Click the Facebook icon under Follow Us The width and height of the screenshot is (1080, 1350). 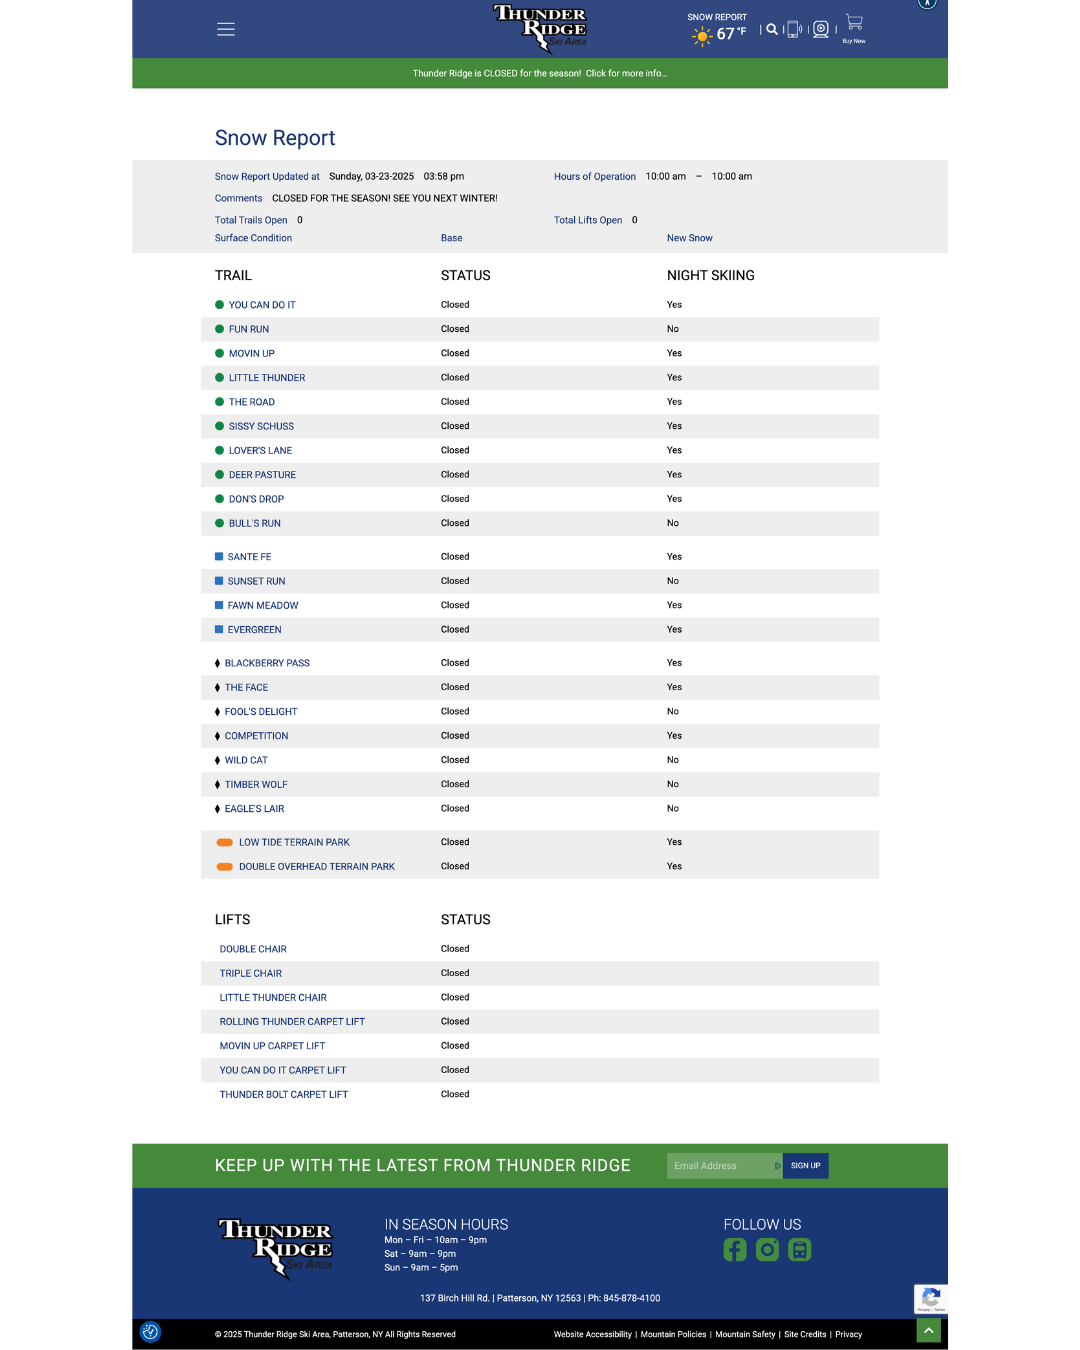pos(735,1249)
